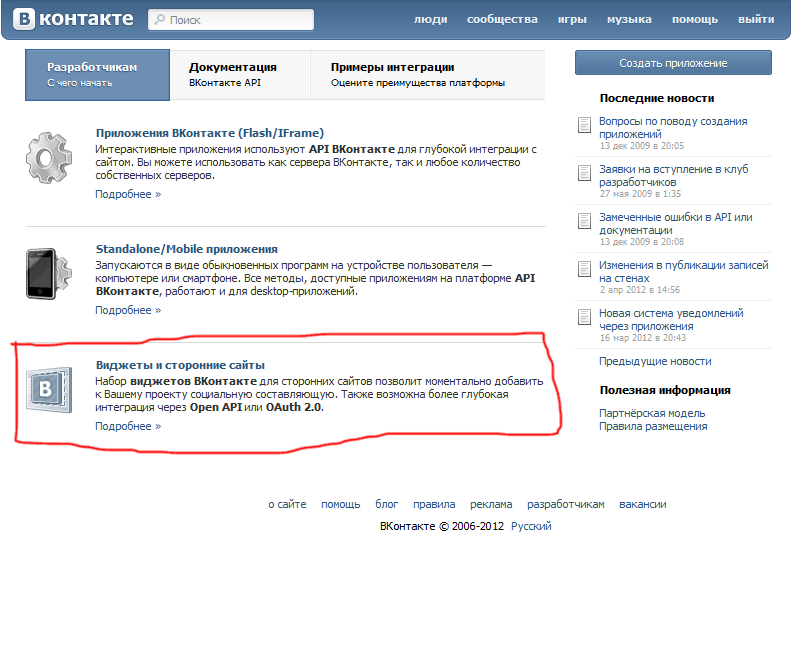
Task: Select the Разработчикам tab
Action: click(x=98, y=75)
